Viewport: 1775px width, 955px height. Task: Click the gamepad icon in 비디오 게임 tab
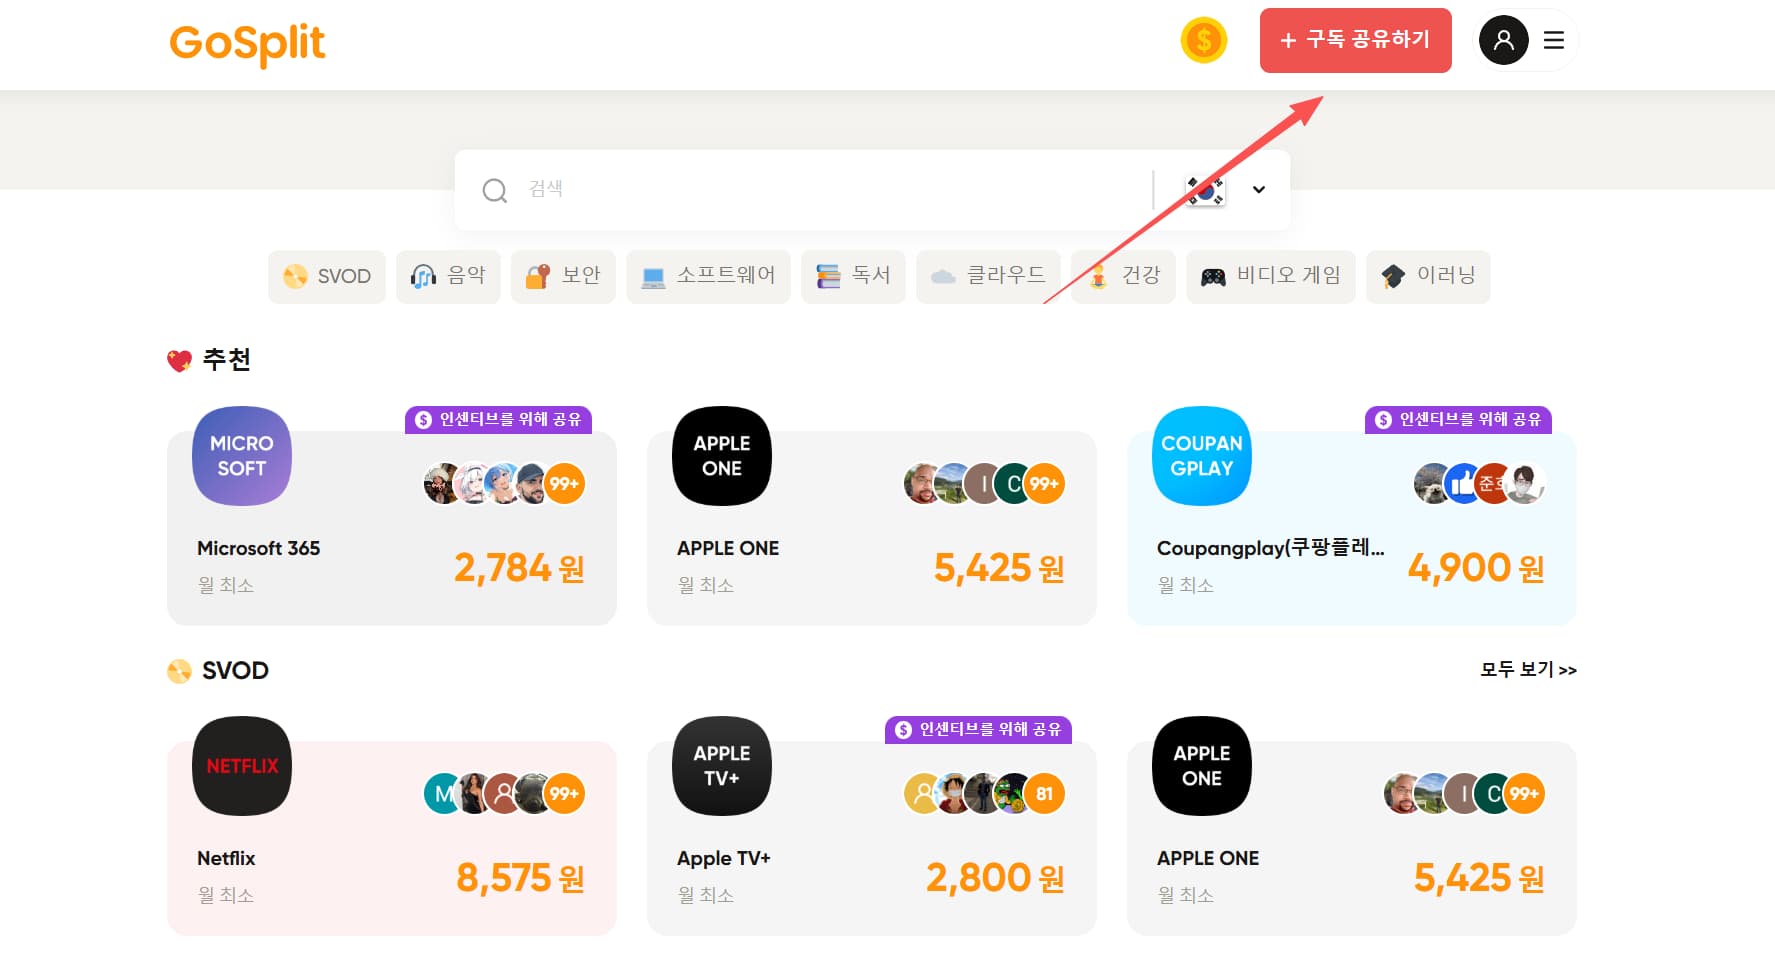pyautogui.click(x=1213, y=277)
